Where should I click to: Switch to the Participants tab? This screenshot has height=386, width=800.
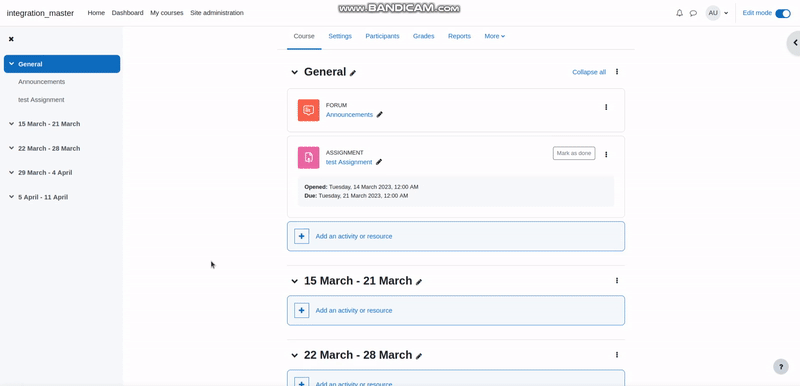[382, 36]
